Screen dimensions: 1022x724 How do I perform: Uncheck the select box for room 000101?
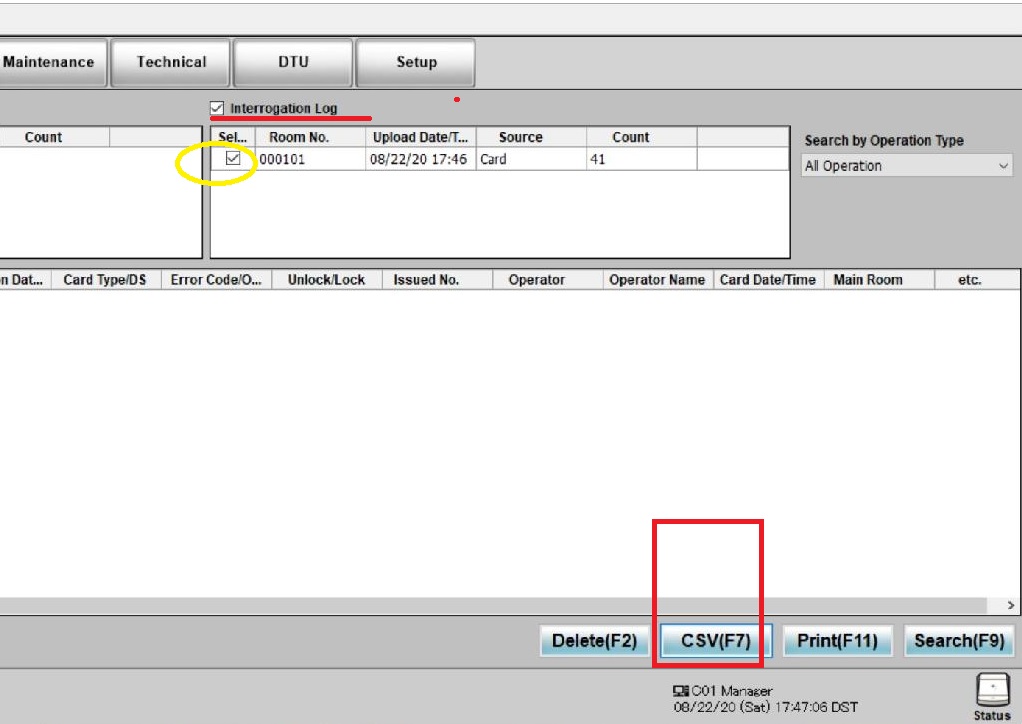(x=233, y=158)
